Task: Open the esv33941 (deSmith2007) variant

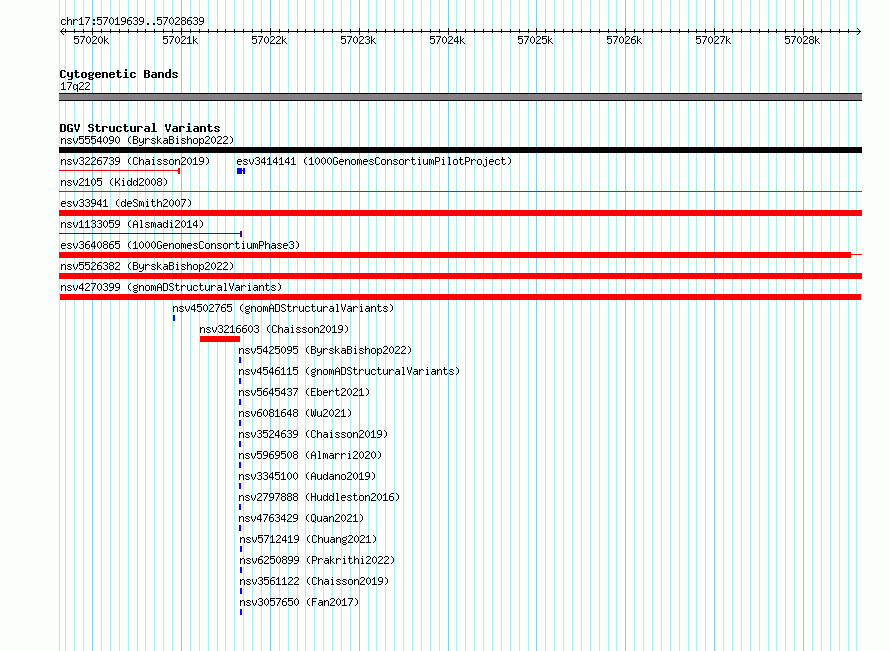Action: [126, 203]
